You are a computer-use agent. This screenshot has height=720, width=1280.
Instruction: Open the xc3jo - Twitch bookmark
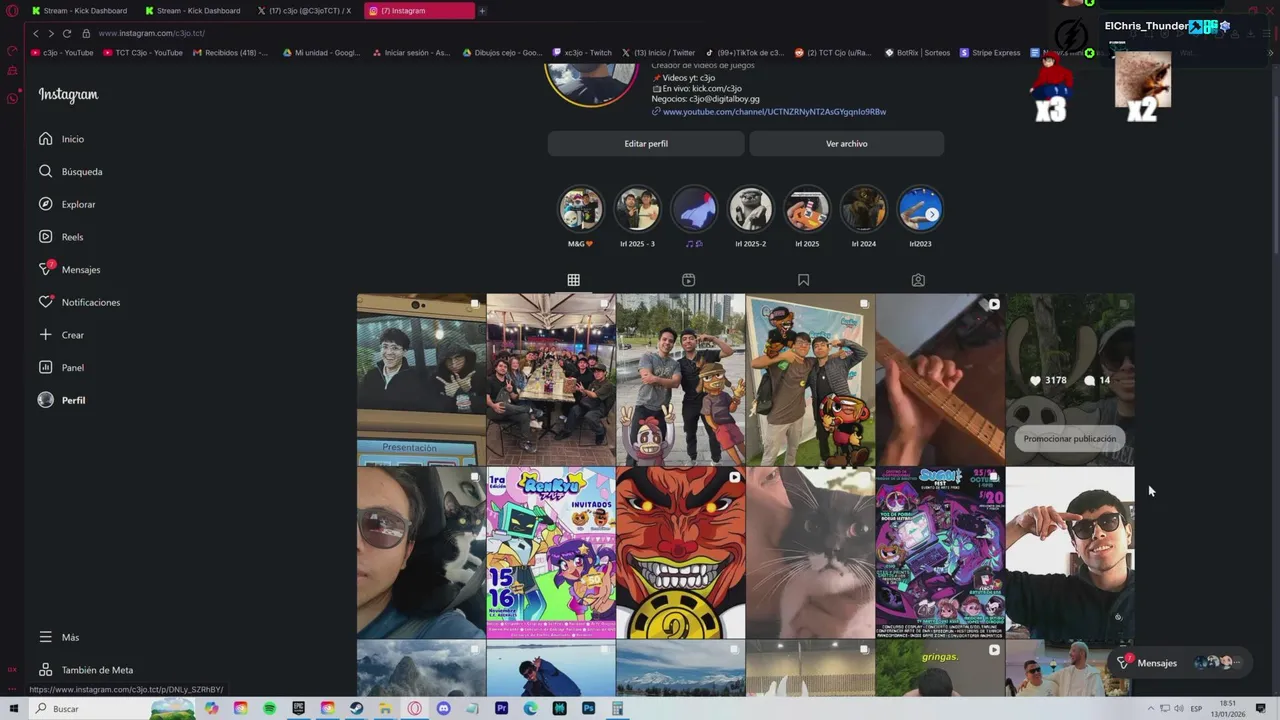click(x=582, y=53)
